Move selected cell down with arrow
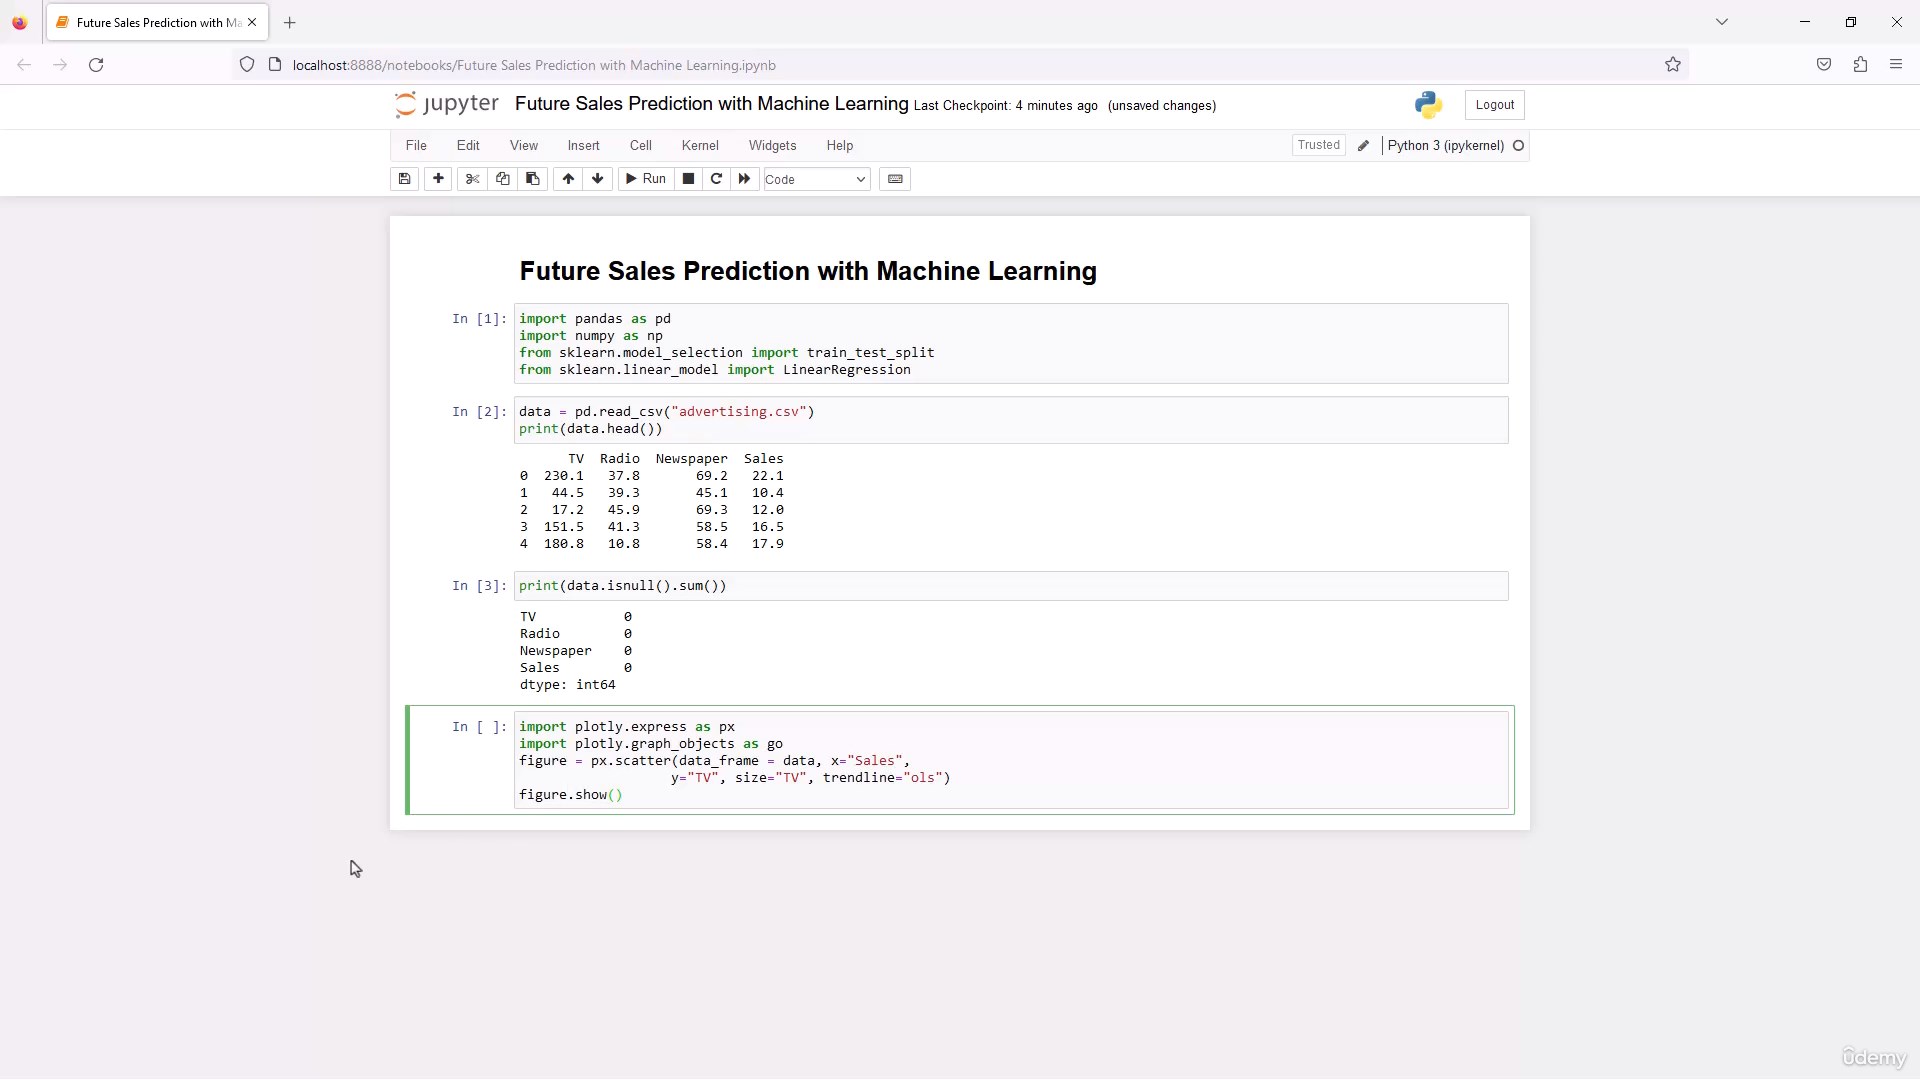1920x1080 pixels. pos(598,179)
